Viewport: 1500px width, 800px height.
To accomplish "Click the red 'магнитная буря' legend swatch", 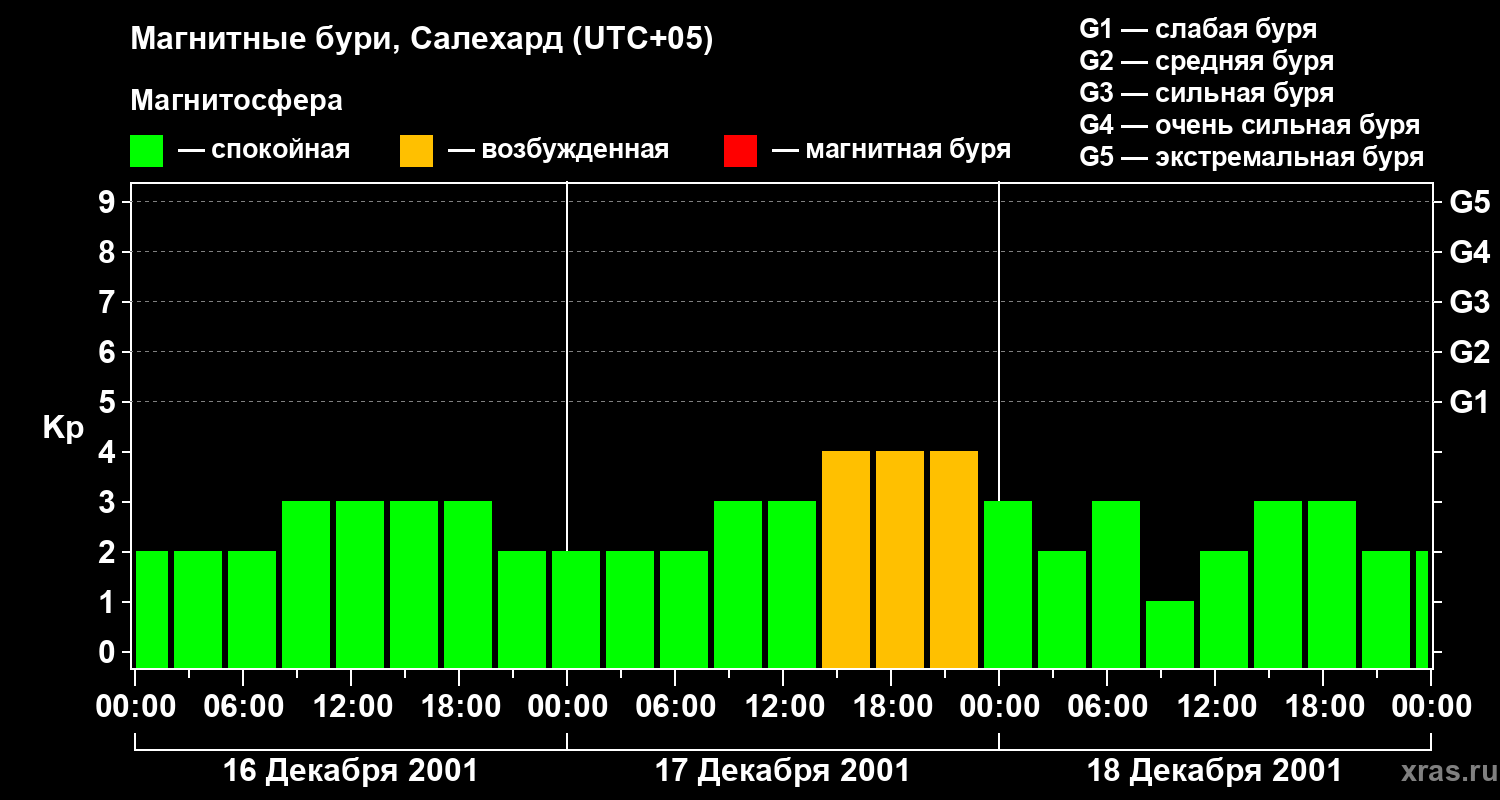I will point(740,151).
